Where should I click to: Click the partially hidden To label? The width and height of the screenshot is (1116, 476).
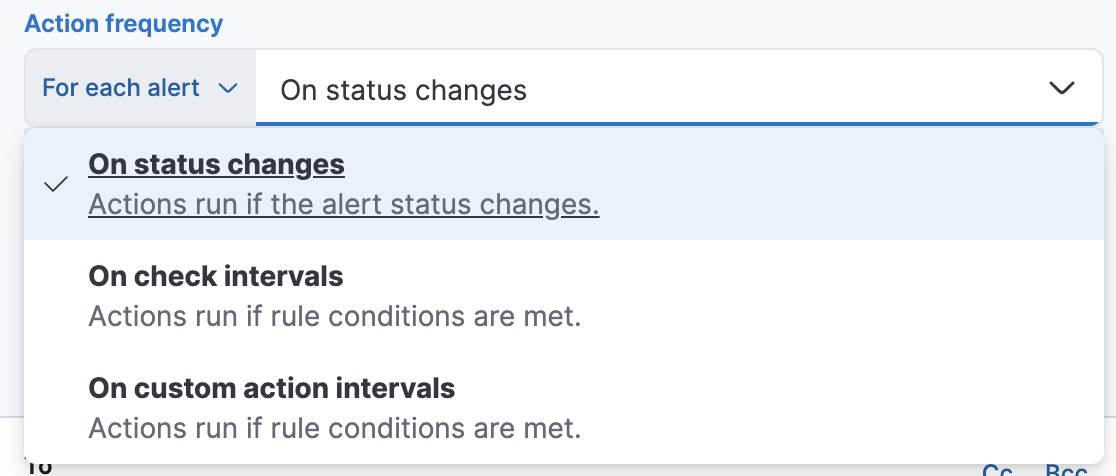39,468
